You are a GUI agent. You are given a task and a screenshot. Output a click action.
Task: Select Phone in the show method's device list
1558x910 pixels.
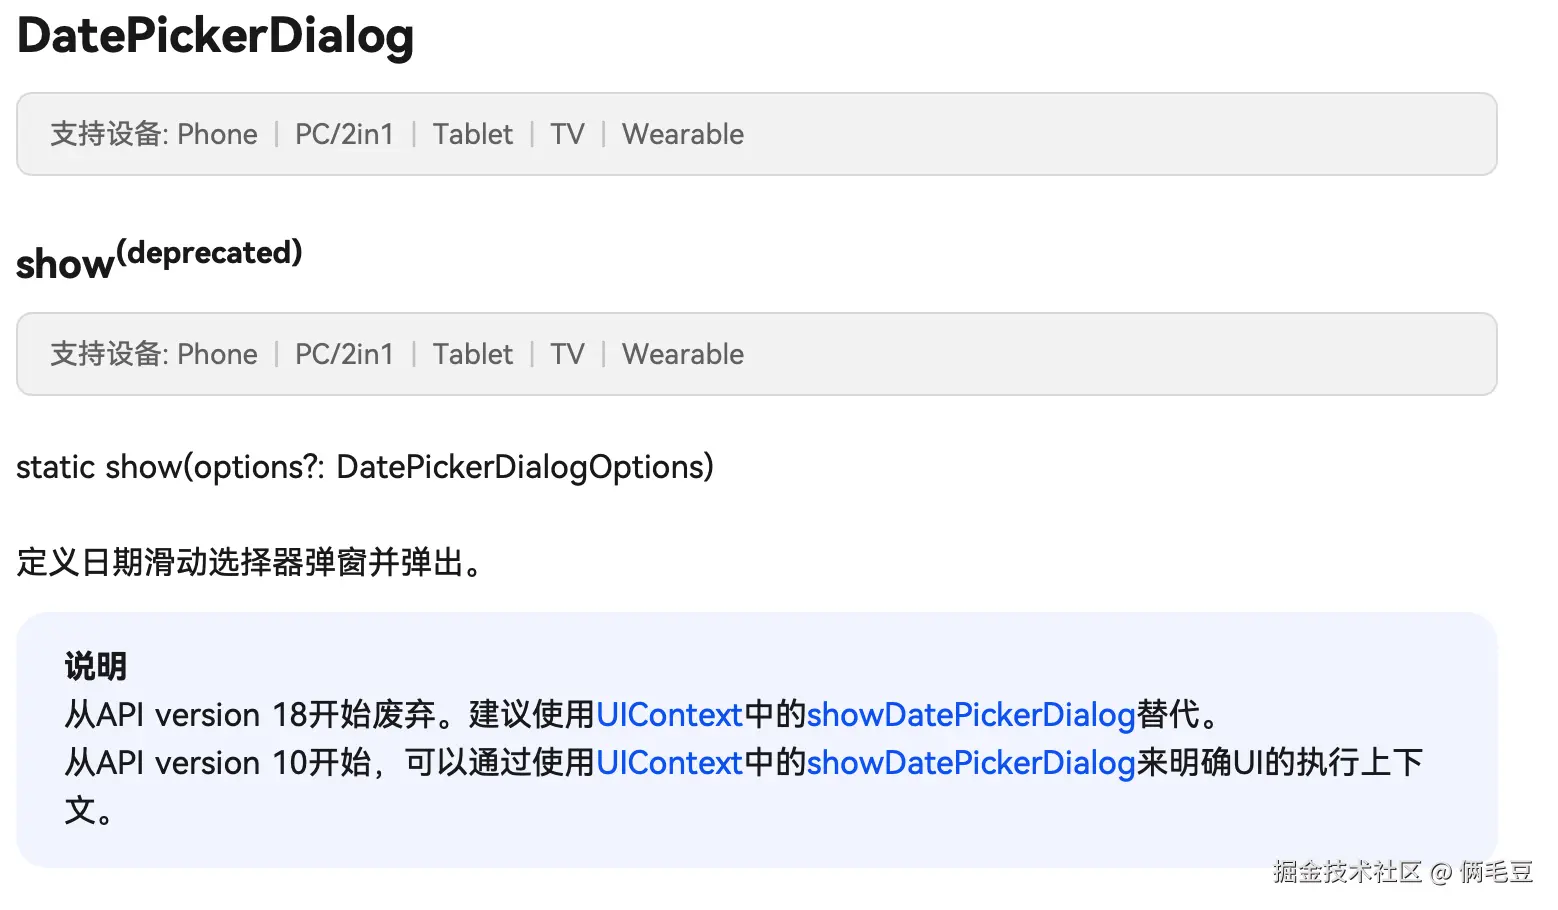click(x=217, y=354)
